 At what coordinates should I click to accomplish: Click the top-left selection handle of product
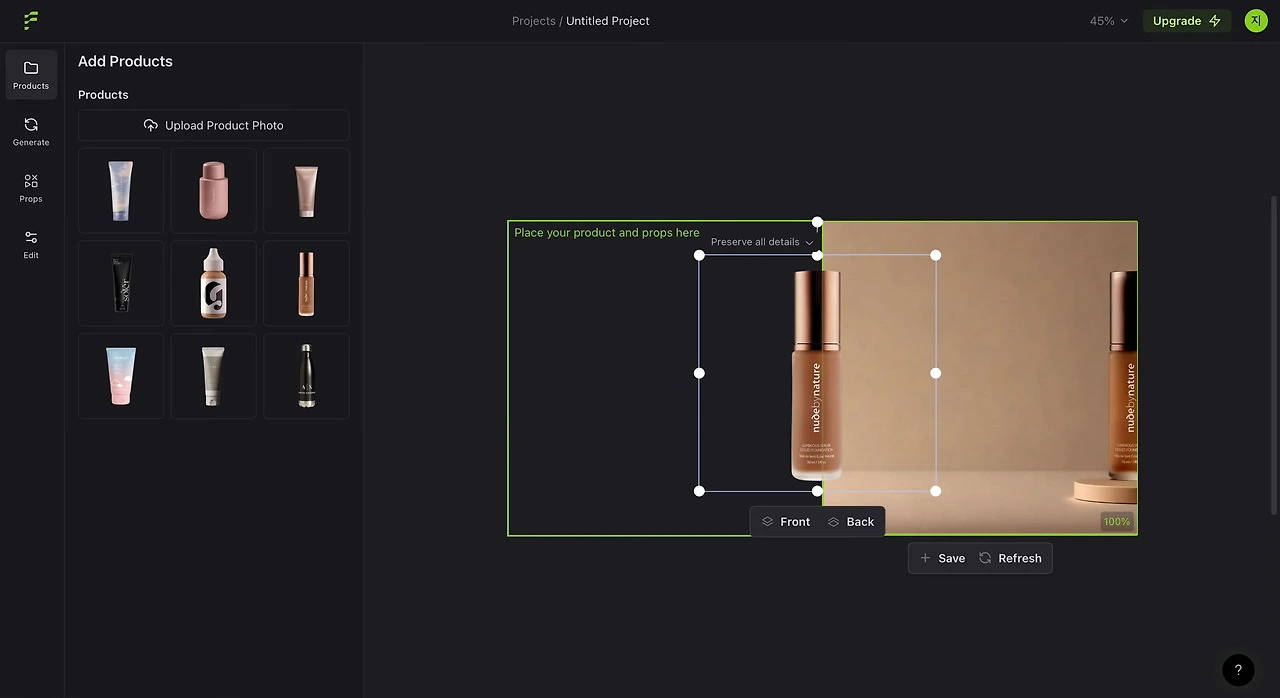(699, 255)
